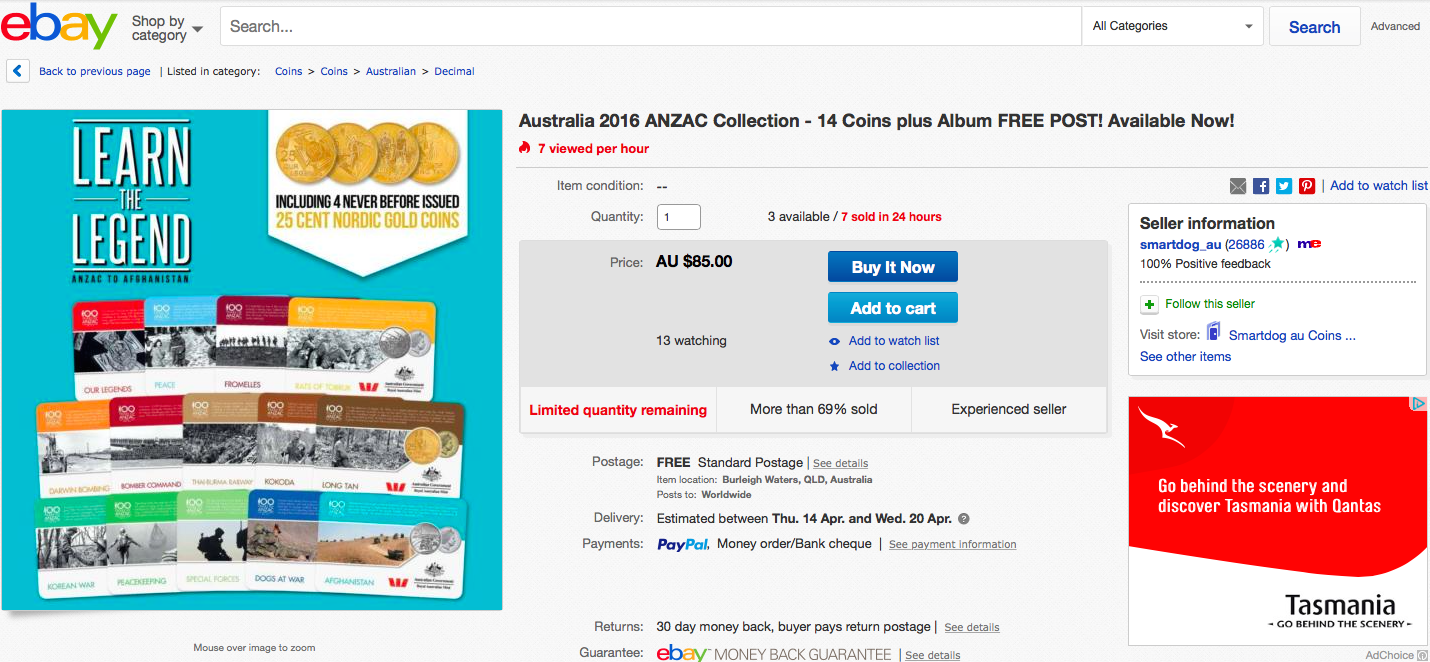
Task: Toggle the eye icon watch list link
Action: click(x=835, y=341)
